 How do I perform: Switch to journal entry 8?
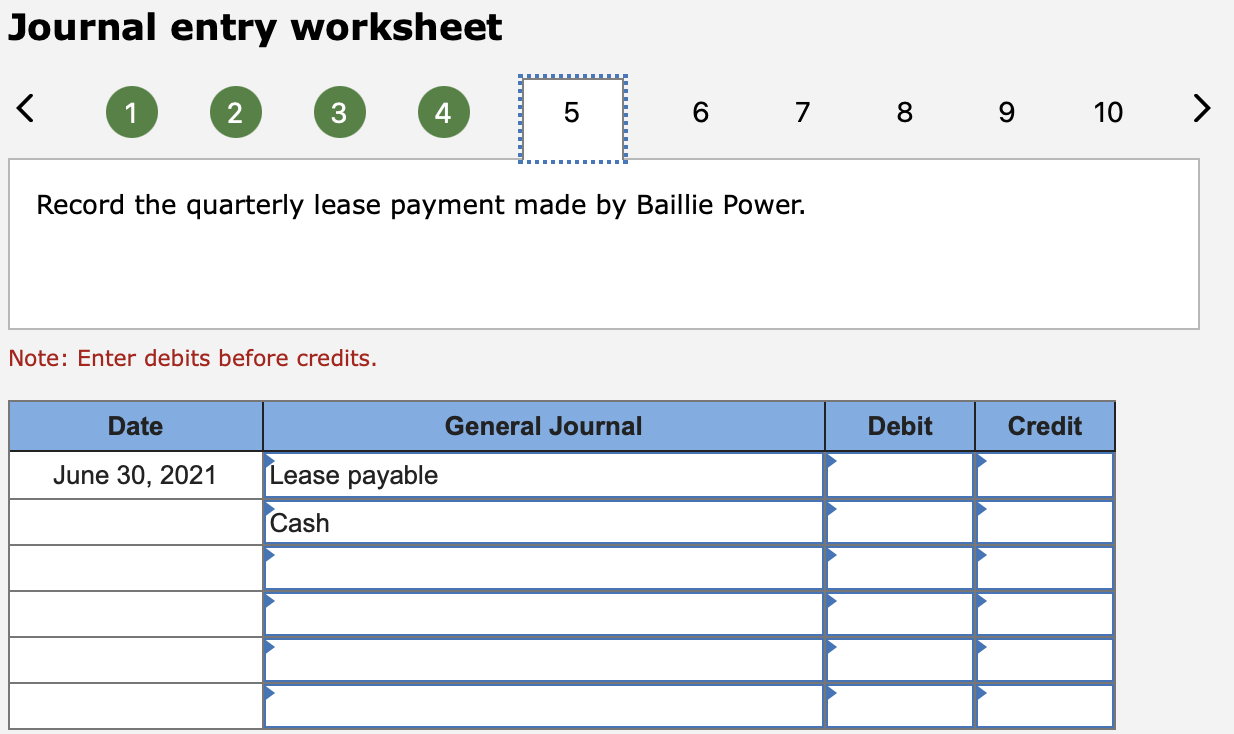[x=904, y=113]
